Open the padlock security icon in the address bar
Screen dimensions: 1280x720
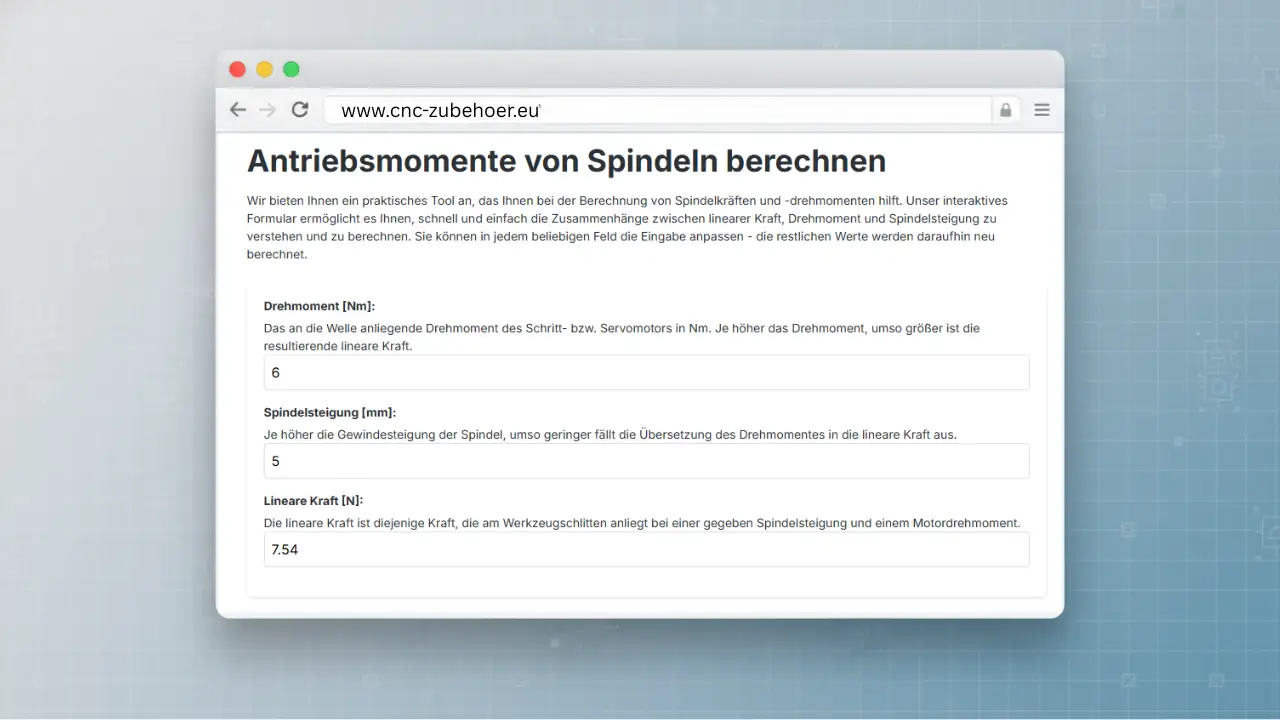[x=1005, y=110]
